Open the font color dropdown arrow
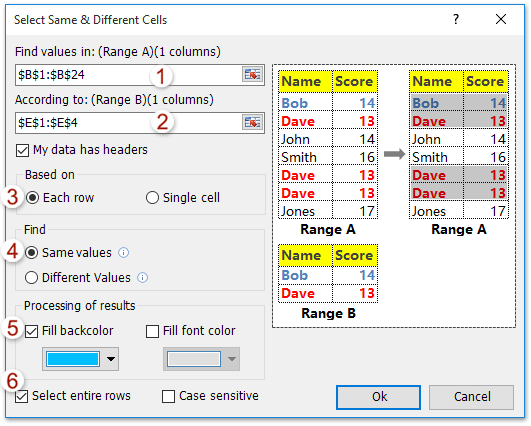Viewport: 531px width, 426px height. pyautogui.click(x=232, y=359)
